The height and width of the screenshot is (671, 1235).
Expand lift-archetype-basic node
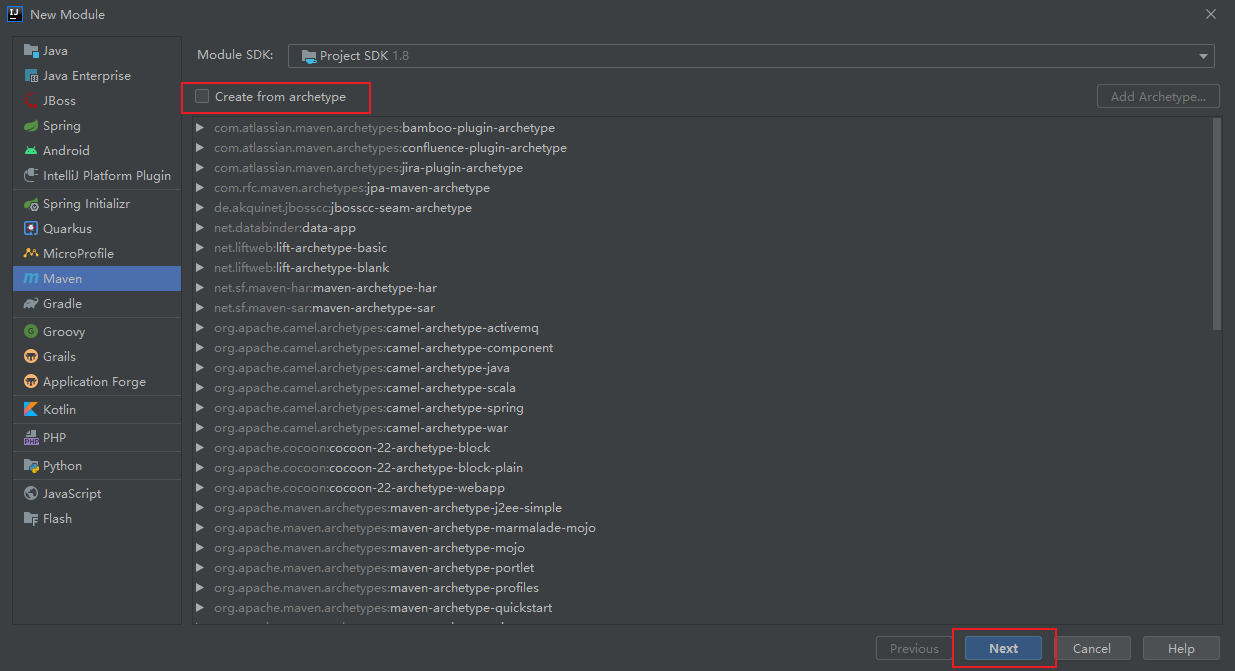[201, 248]
